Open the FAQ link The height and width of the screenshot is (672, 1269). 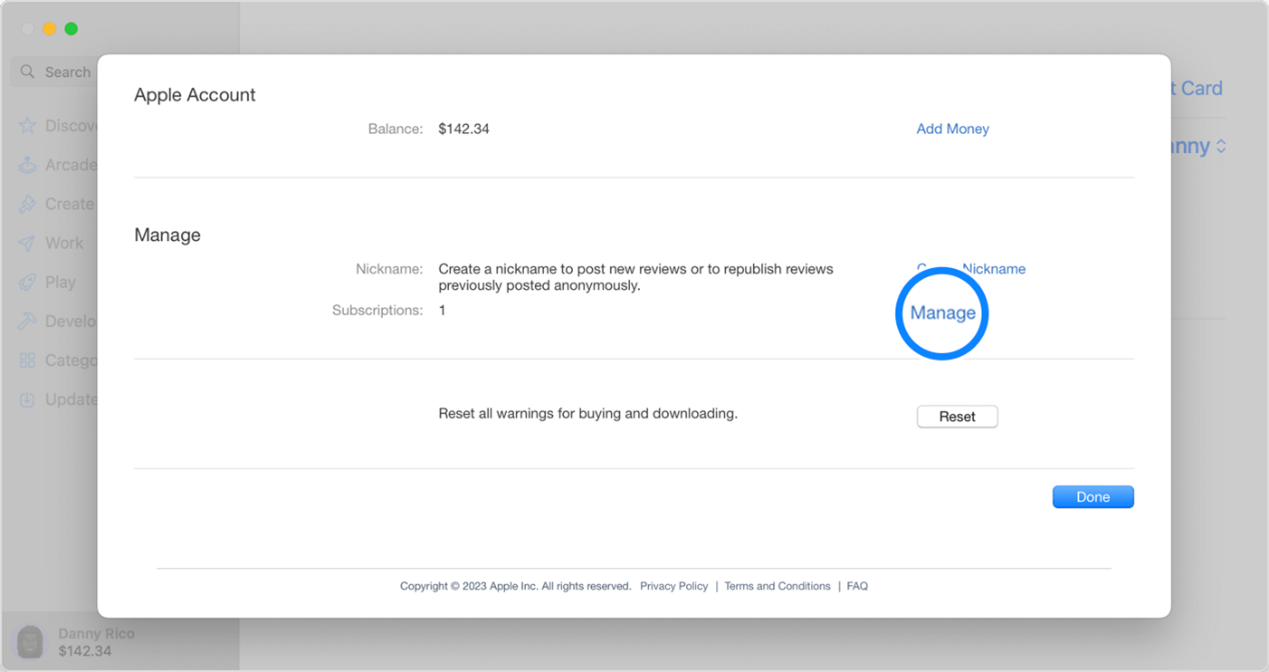coord(857,586)
